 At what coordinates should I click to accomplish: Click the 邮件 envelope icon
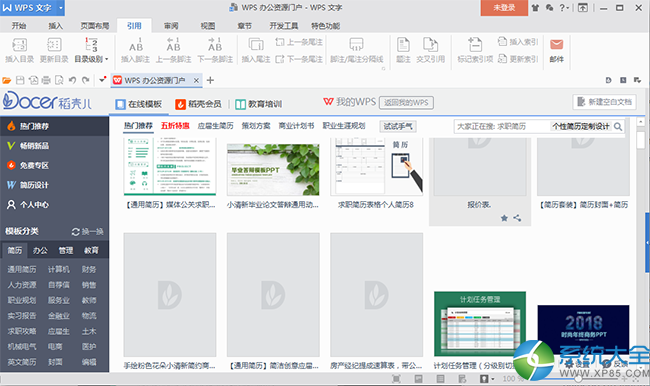click(556, 45)
